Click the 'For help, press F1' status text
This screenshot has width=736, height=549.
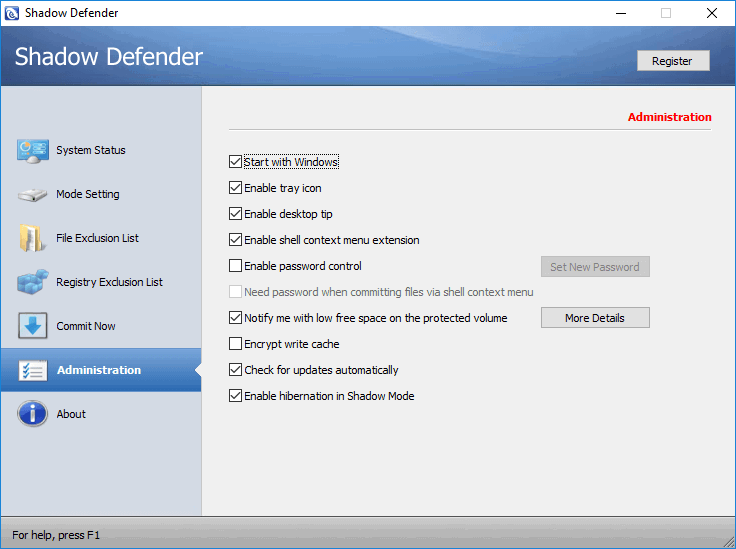point(56,535)
